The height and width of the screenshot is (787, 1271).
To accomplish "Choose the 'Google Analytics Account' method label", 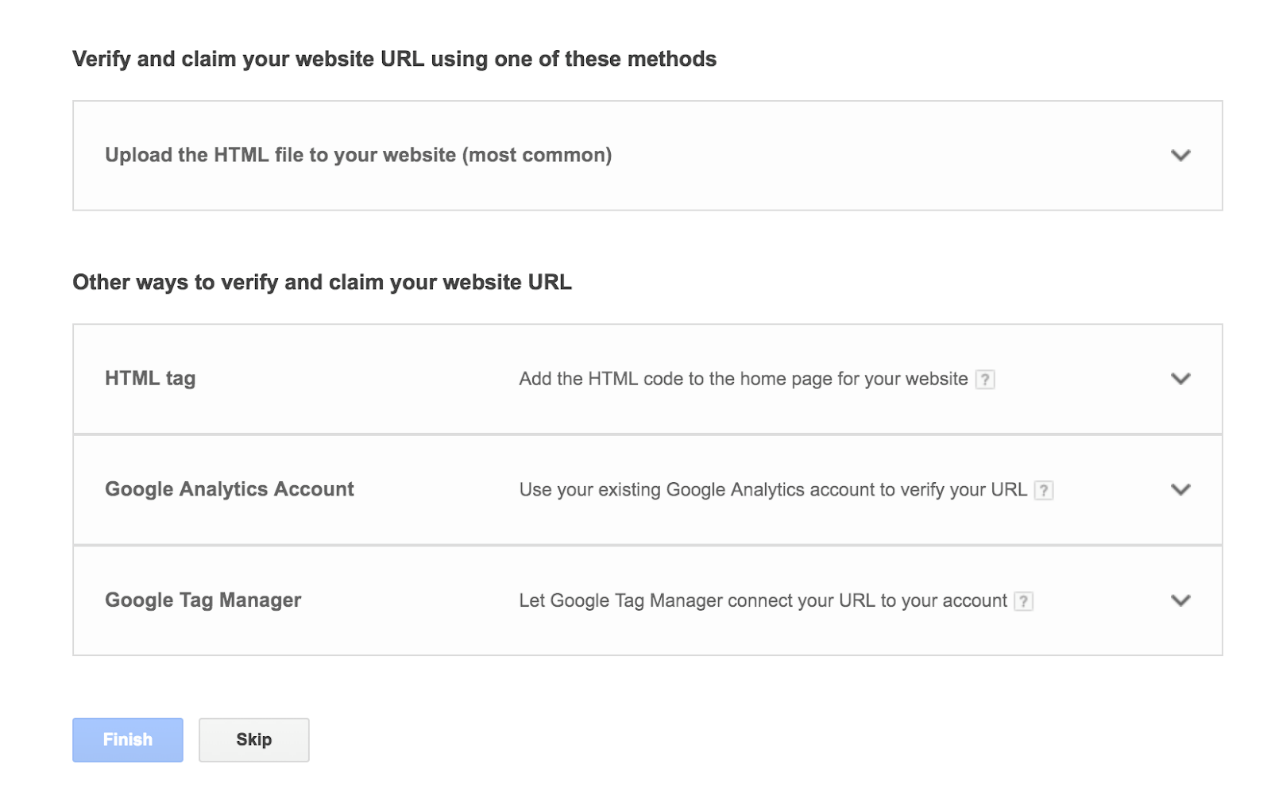I will [x=230, y=489].
